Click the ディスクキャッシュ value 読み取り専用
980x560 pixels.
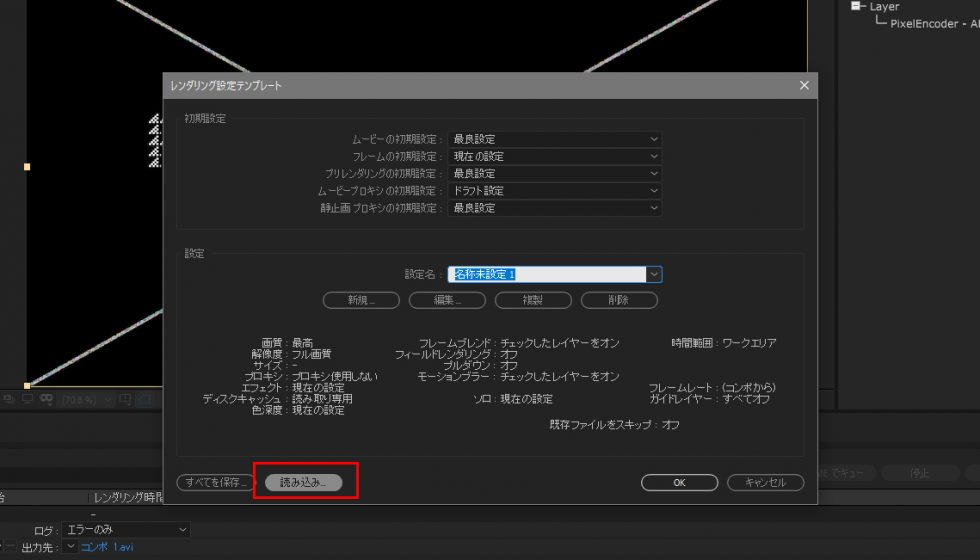pyautogui.click(x=322, y=399)
